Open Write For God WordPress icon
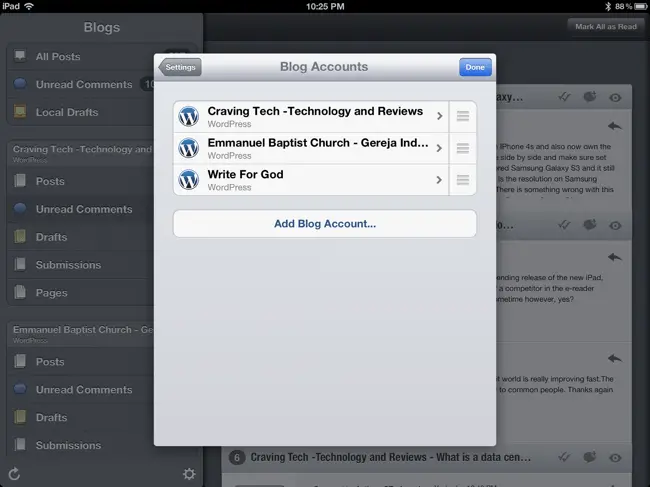Screen dimensions: 650x487 (x=189, y=179)
